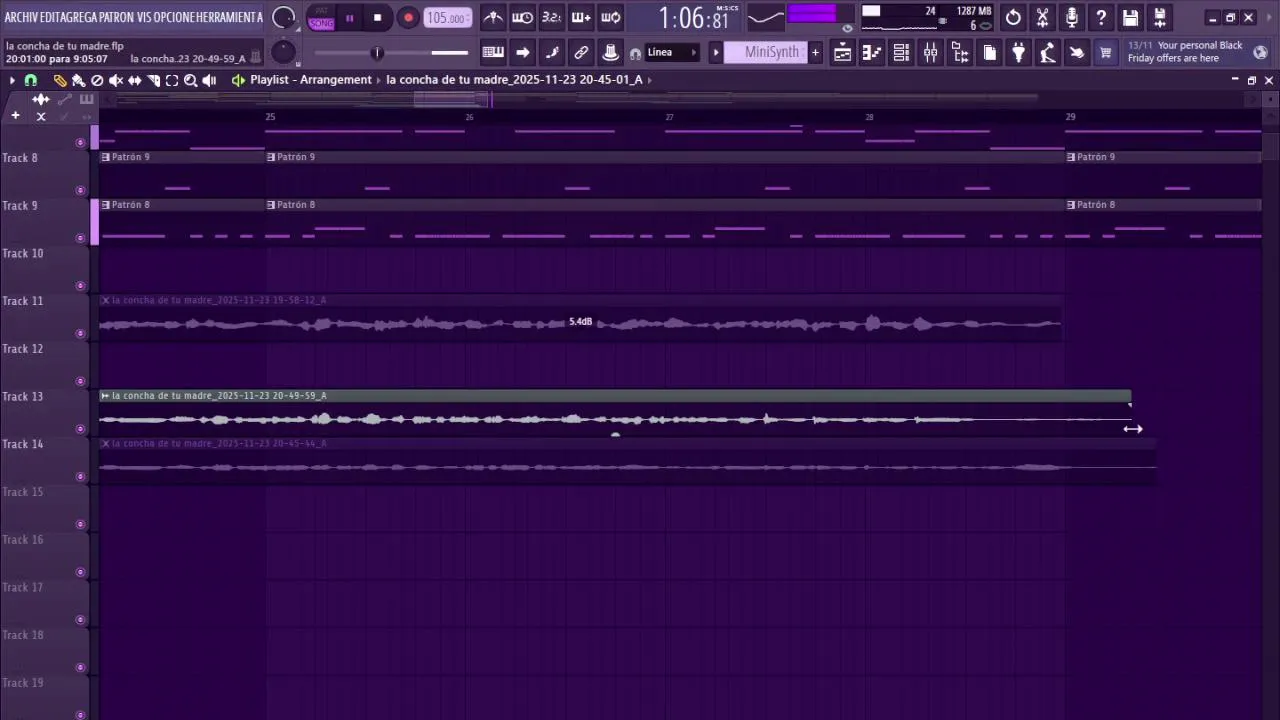Click the red record button
Image resolution: width=1280 pixels, height=720 pixels.
point(408,18)
